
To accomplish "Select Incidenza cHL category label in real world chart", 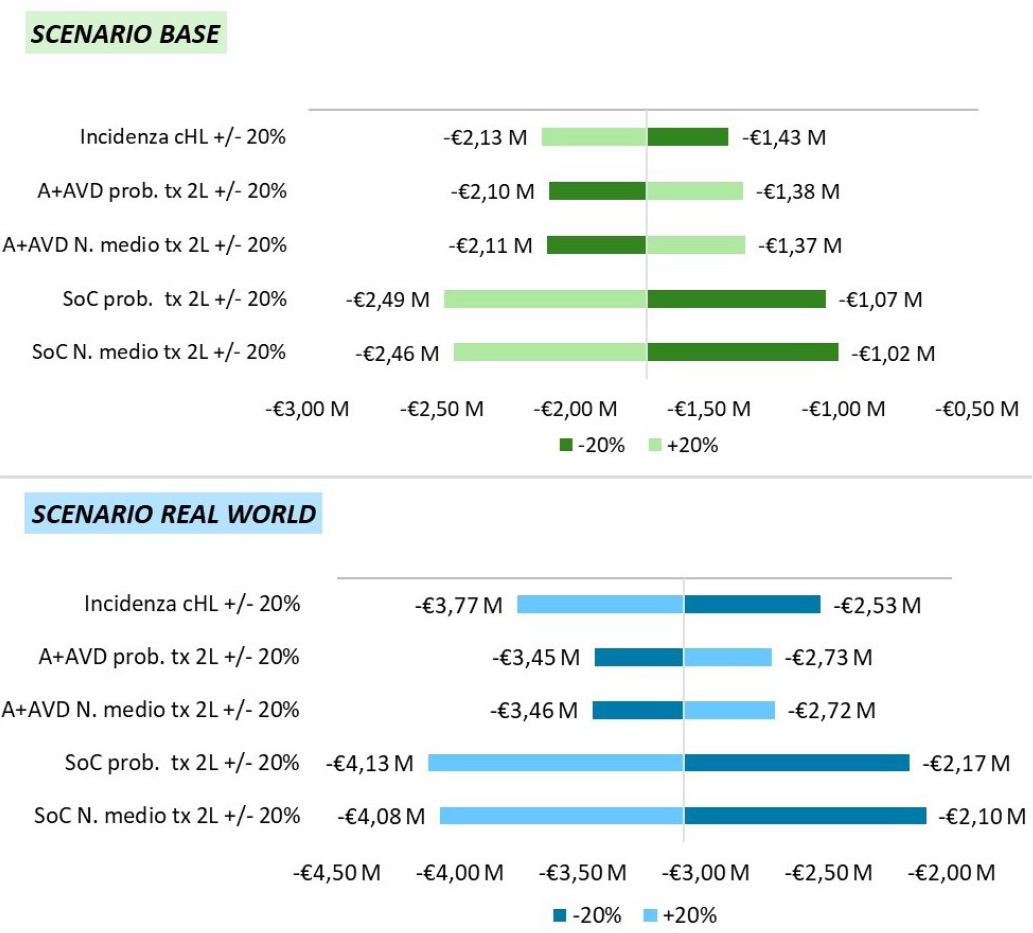I will pyautogui.click(x=192, y=604).
